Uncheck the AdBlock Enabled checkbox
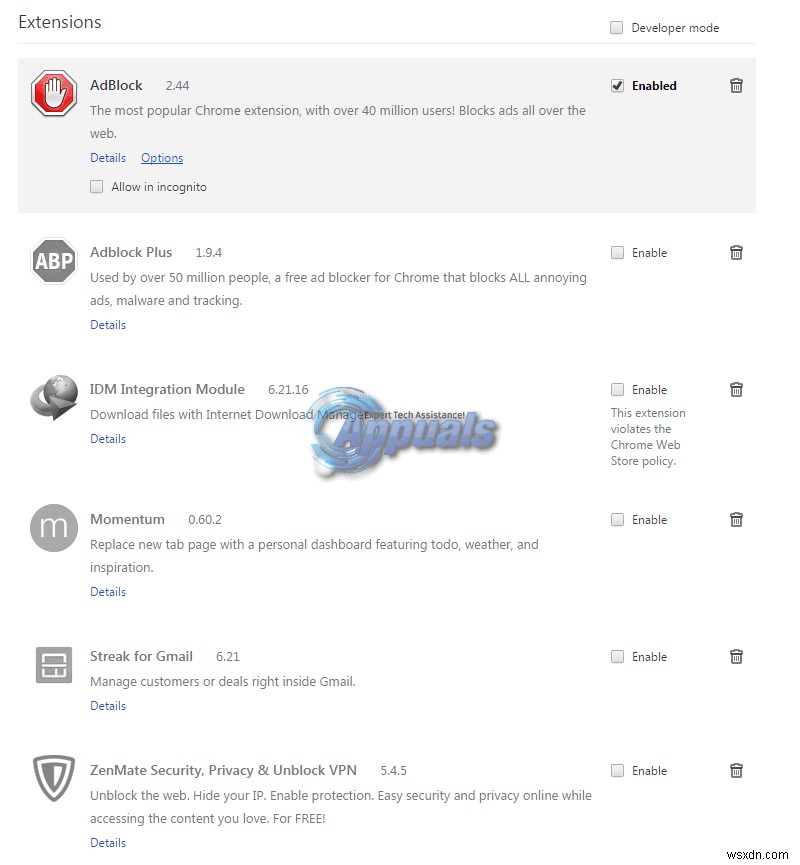Image resolution: width=800 pixels, height=865 pixels. [x=617, y=86]
